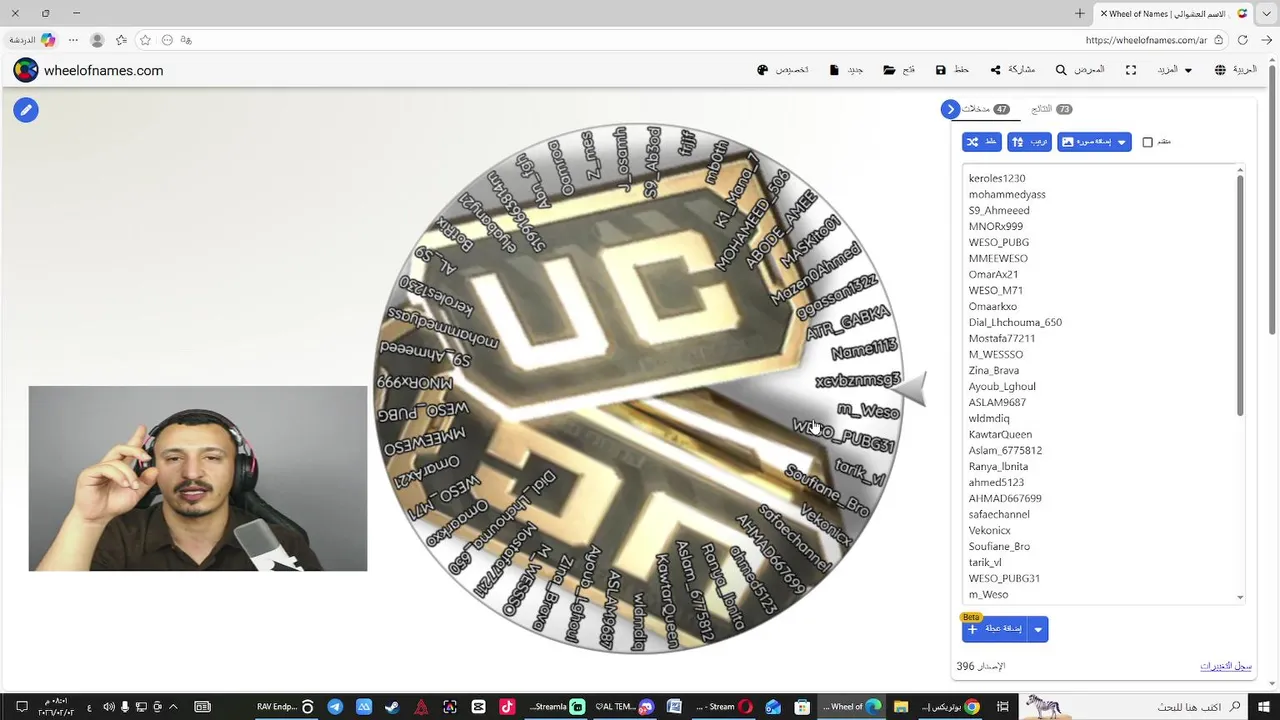Click the Add wheel button
The height and width of the screenshot is (720, 1280).
coord(996,629)
